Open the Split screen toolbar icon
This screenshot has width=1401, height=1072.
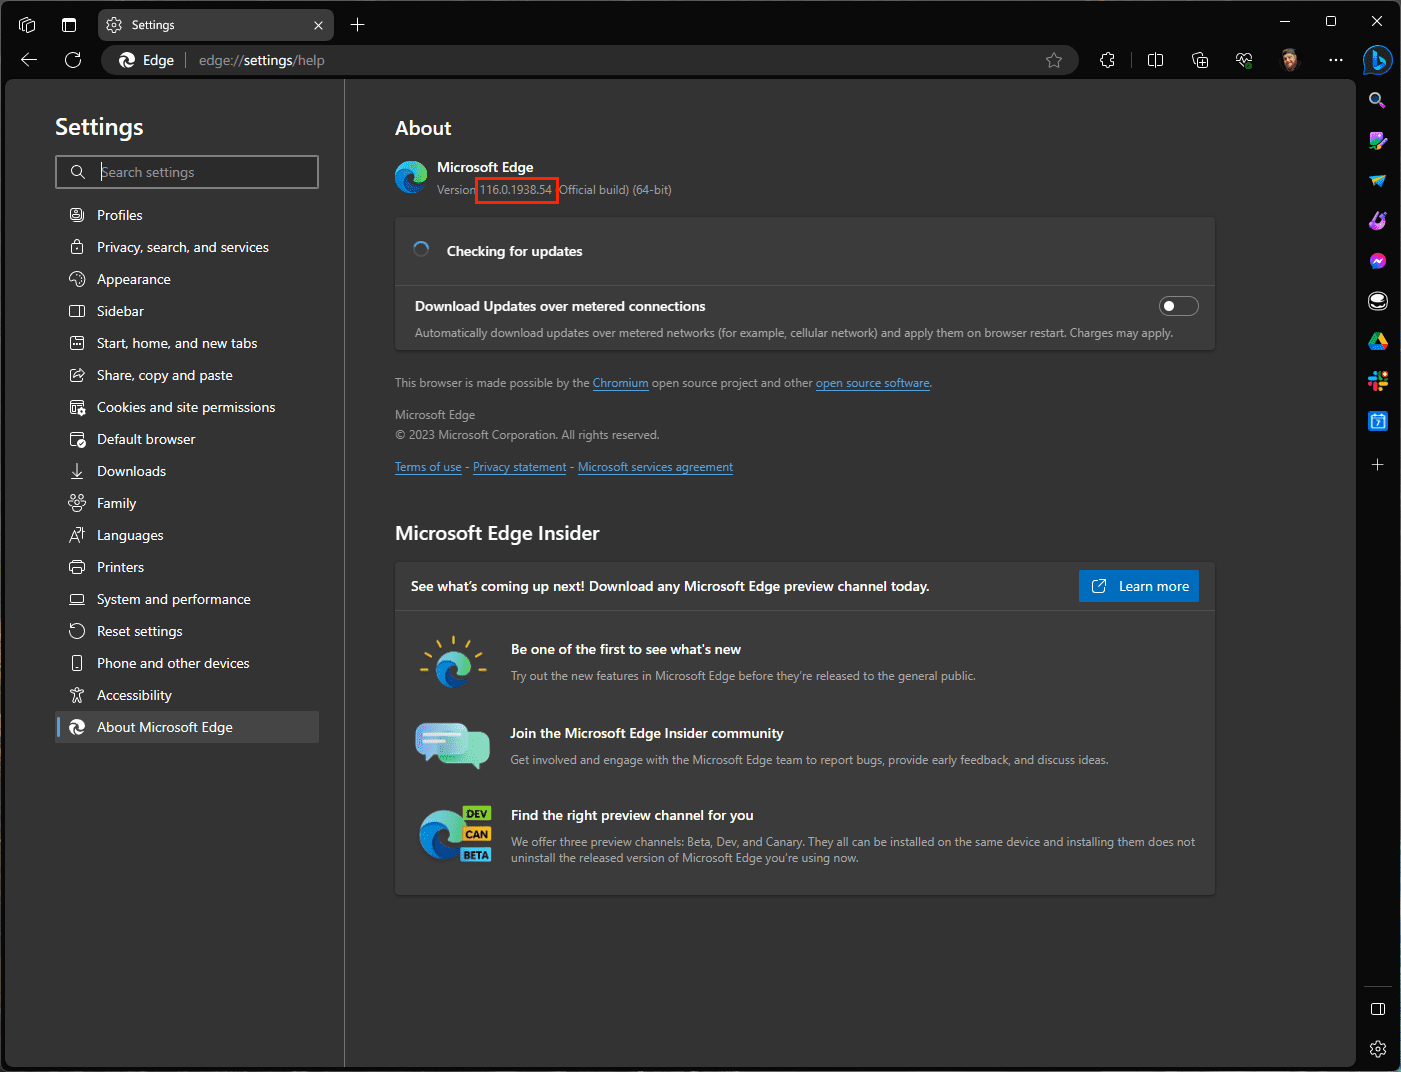[x=1155, y=60]
